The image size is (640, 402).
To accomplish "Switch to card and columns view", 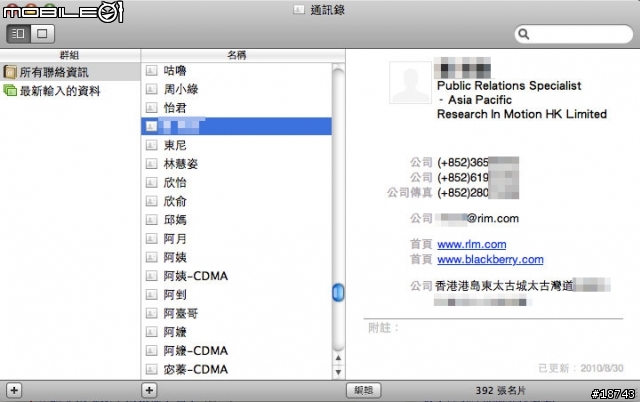I will [x=18, y=33].
